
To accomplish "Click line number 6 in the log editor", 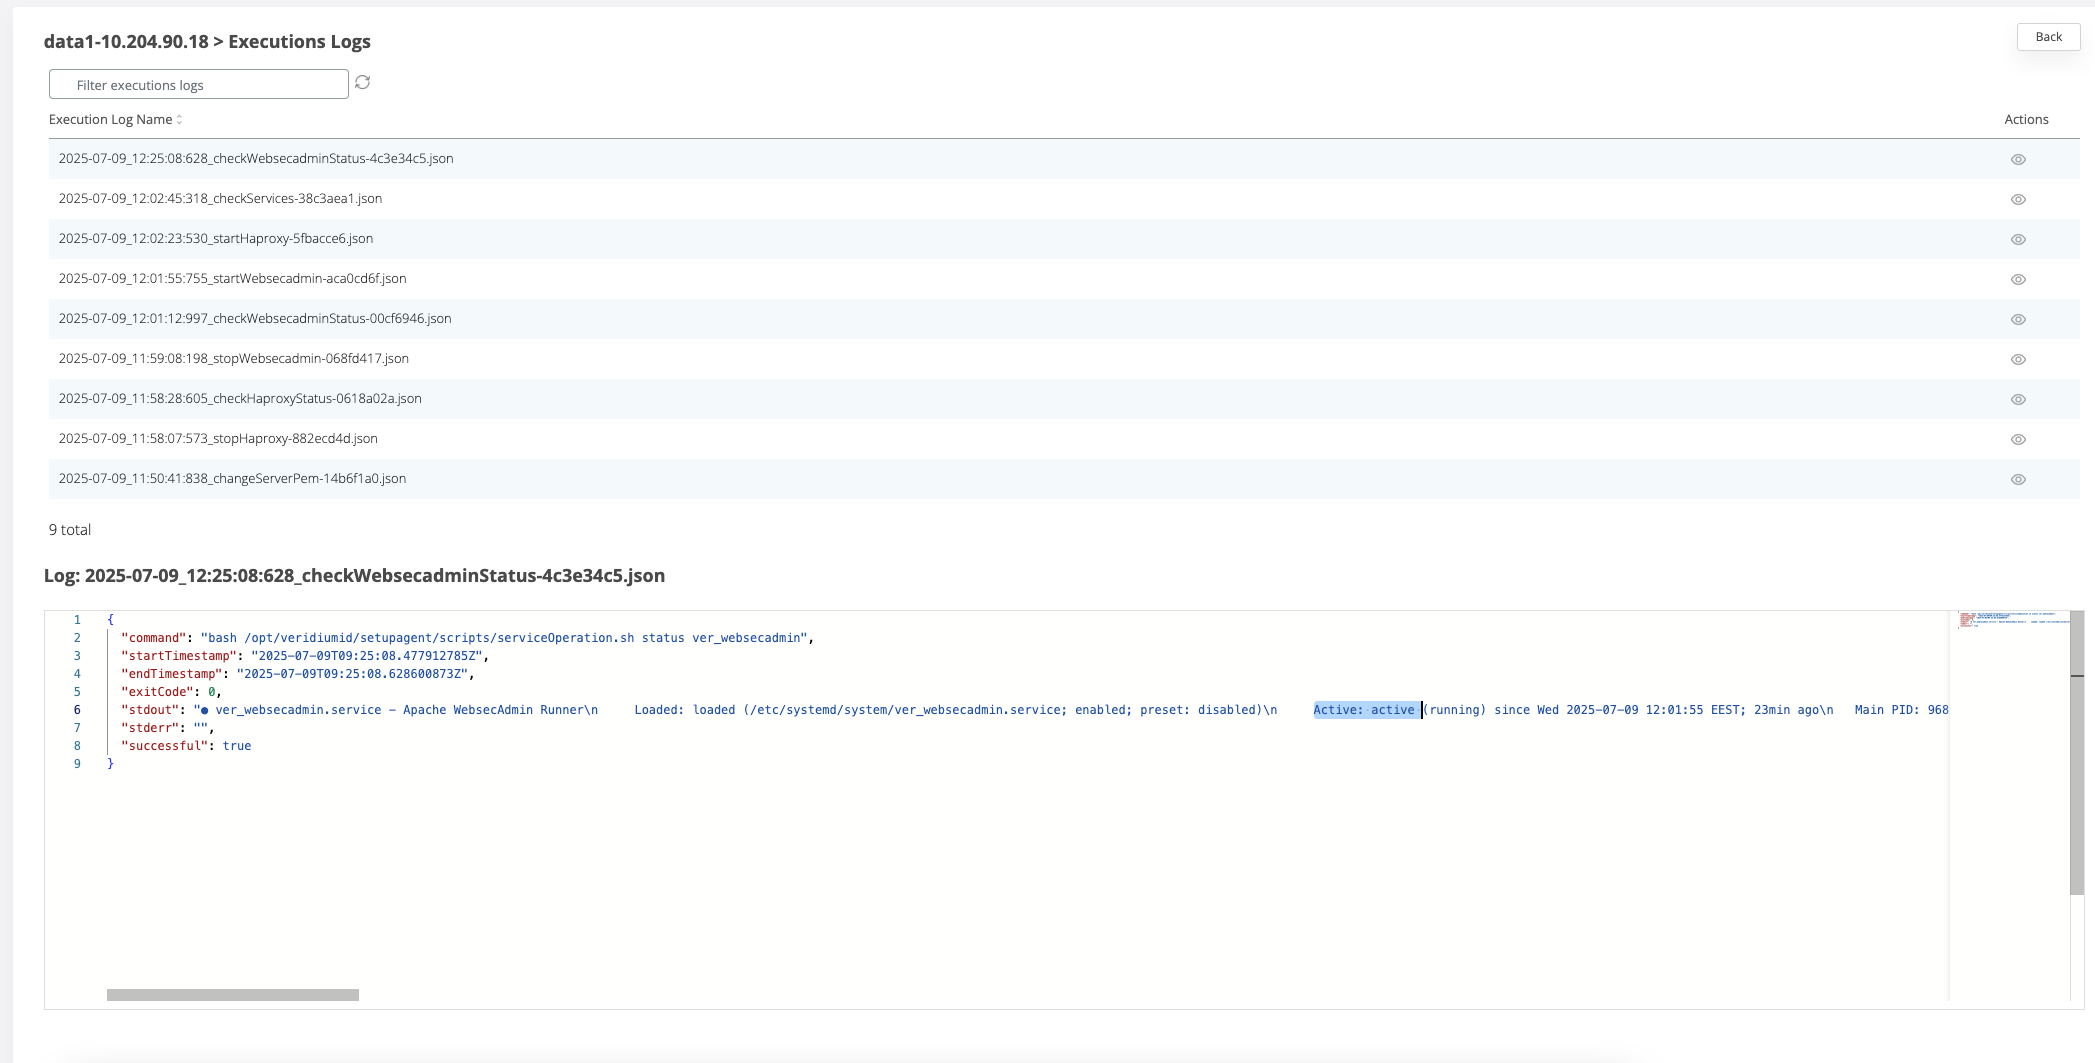I will point(77,710).
